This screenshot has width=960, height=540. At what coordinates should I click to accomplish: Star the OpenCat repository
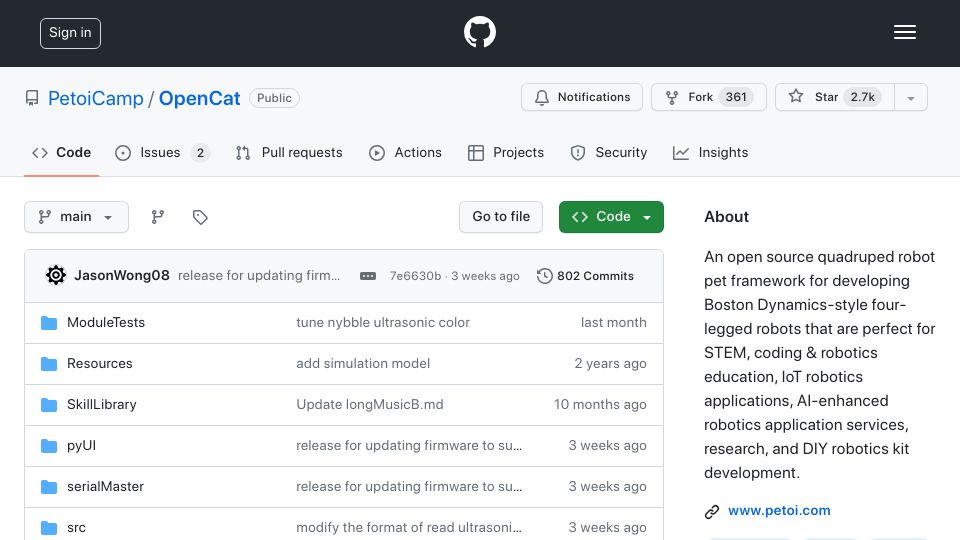(834, 97)
